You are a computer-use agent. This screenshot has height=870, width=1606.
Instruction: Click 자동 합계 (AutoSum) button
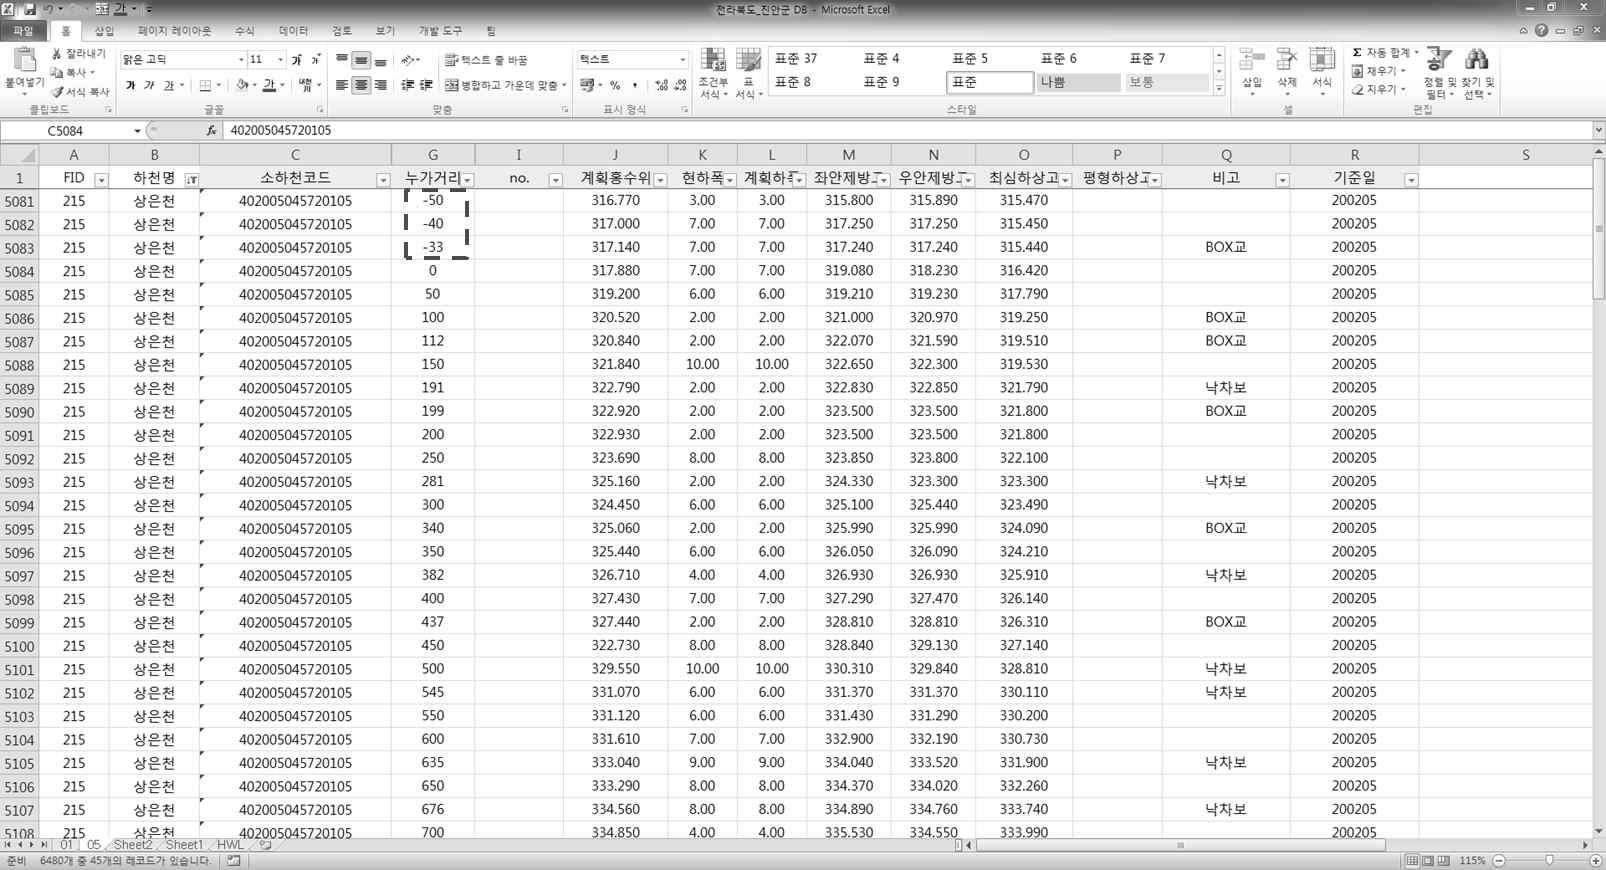[x=1385, y=52]
